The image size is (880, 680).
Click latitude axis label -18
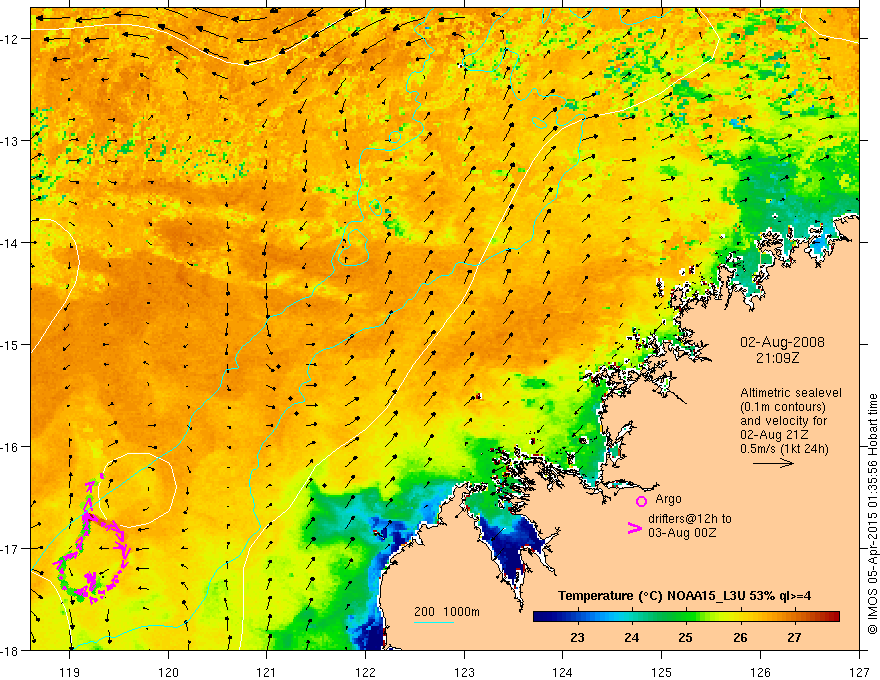[x=10, y=650]
